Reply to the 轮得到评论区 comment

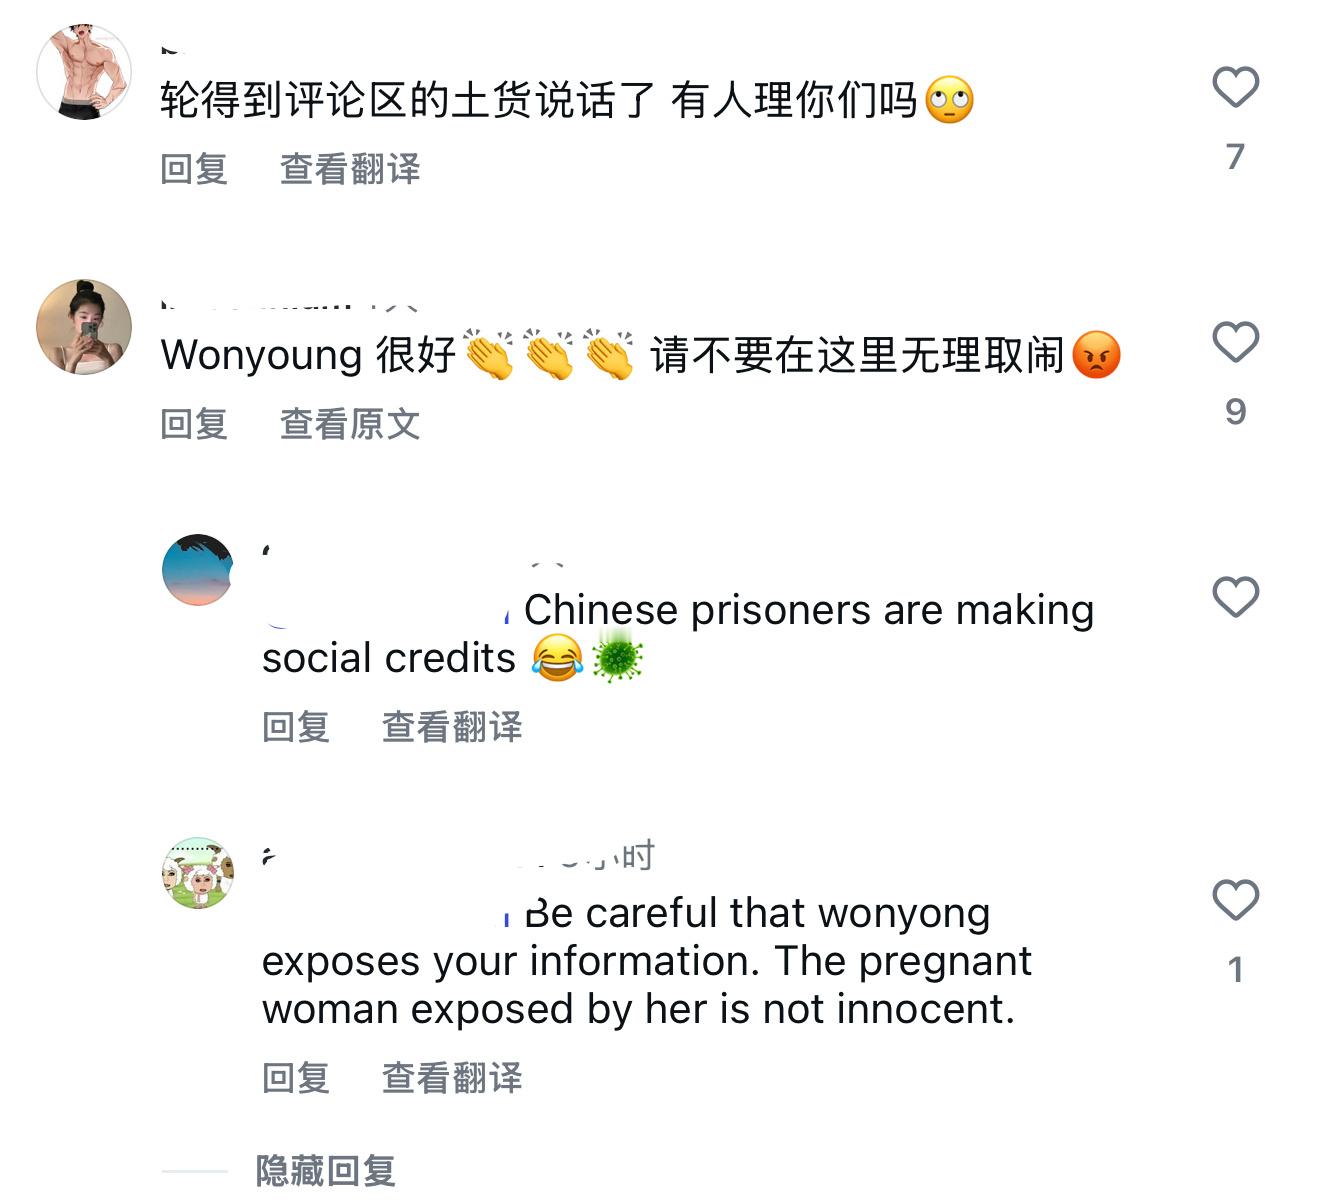194,169
